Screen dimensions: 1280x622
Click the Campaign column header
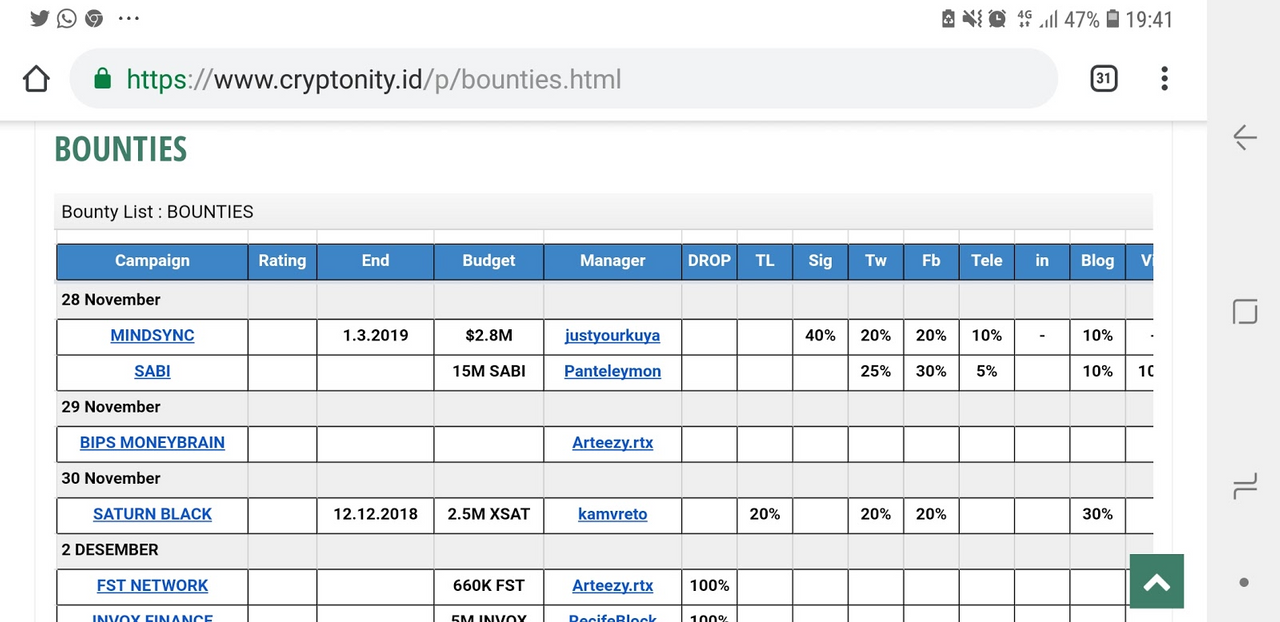152,261
